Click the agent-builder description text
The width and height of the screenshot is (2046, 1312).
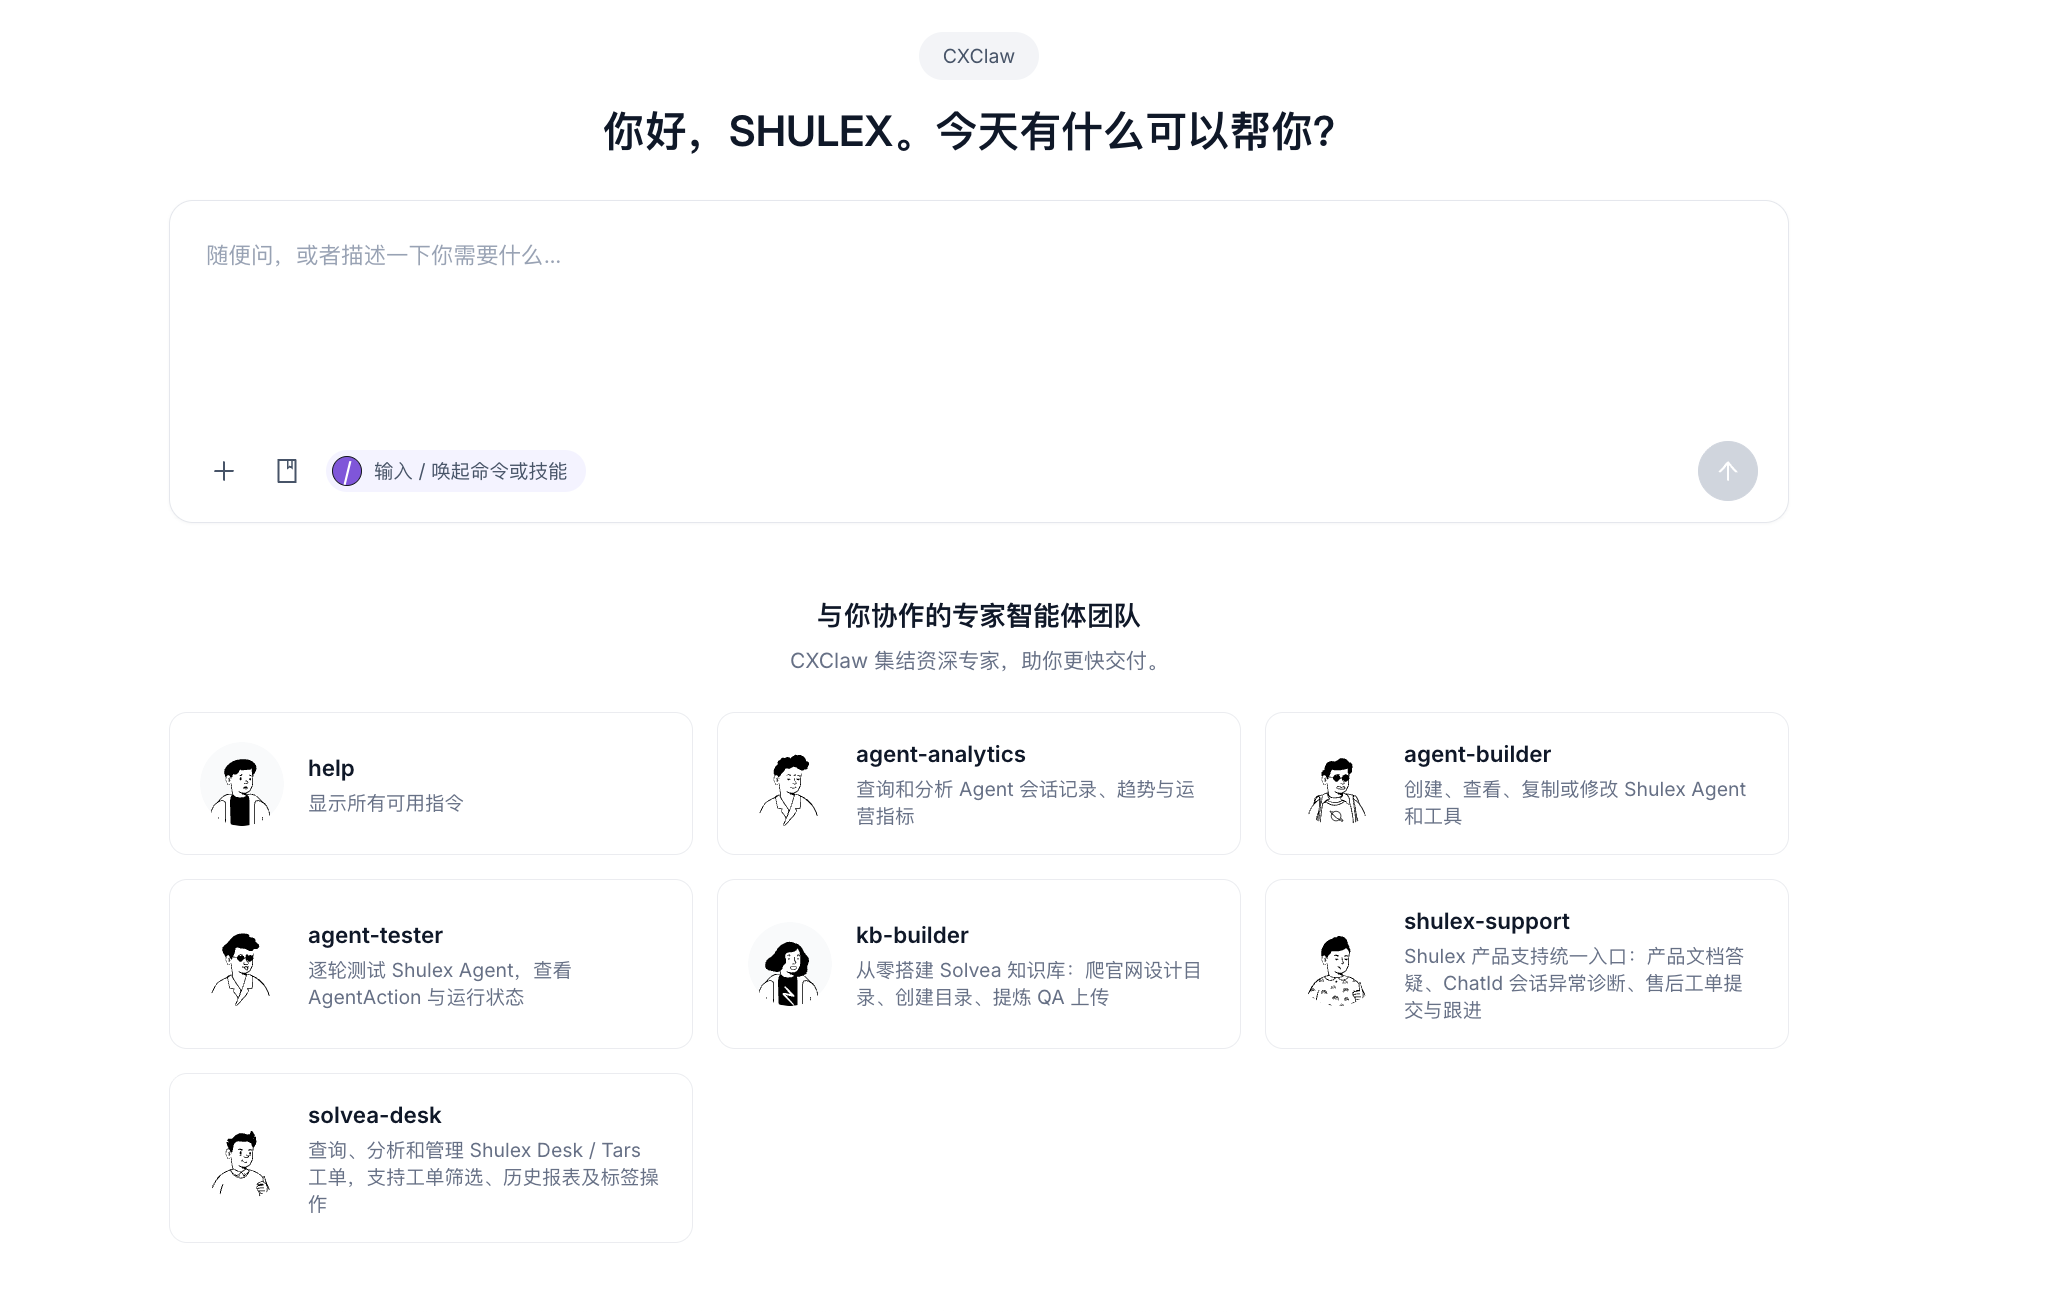(1575, 803)
